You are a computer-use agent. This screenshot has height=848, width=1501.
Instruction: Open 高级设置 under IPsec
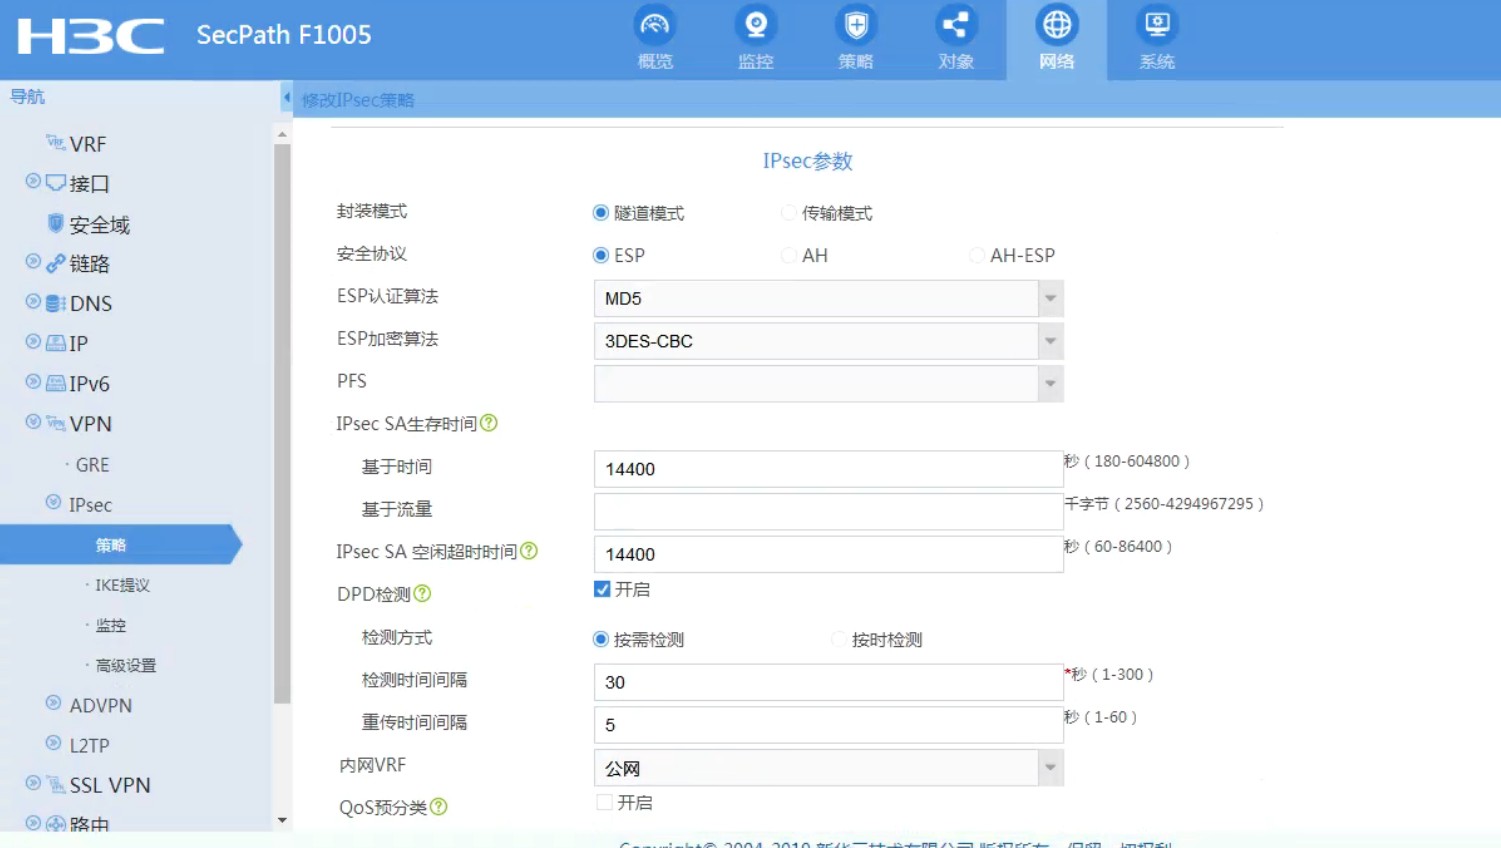(x=126, y=665)
